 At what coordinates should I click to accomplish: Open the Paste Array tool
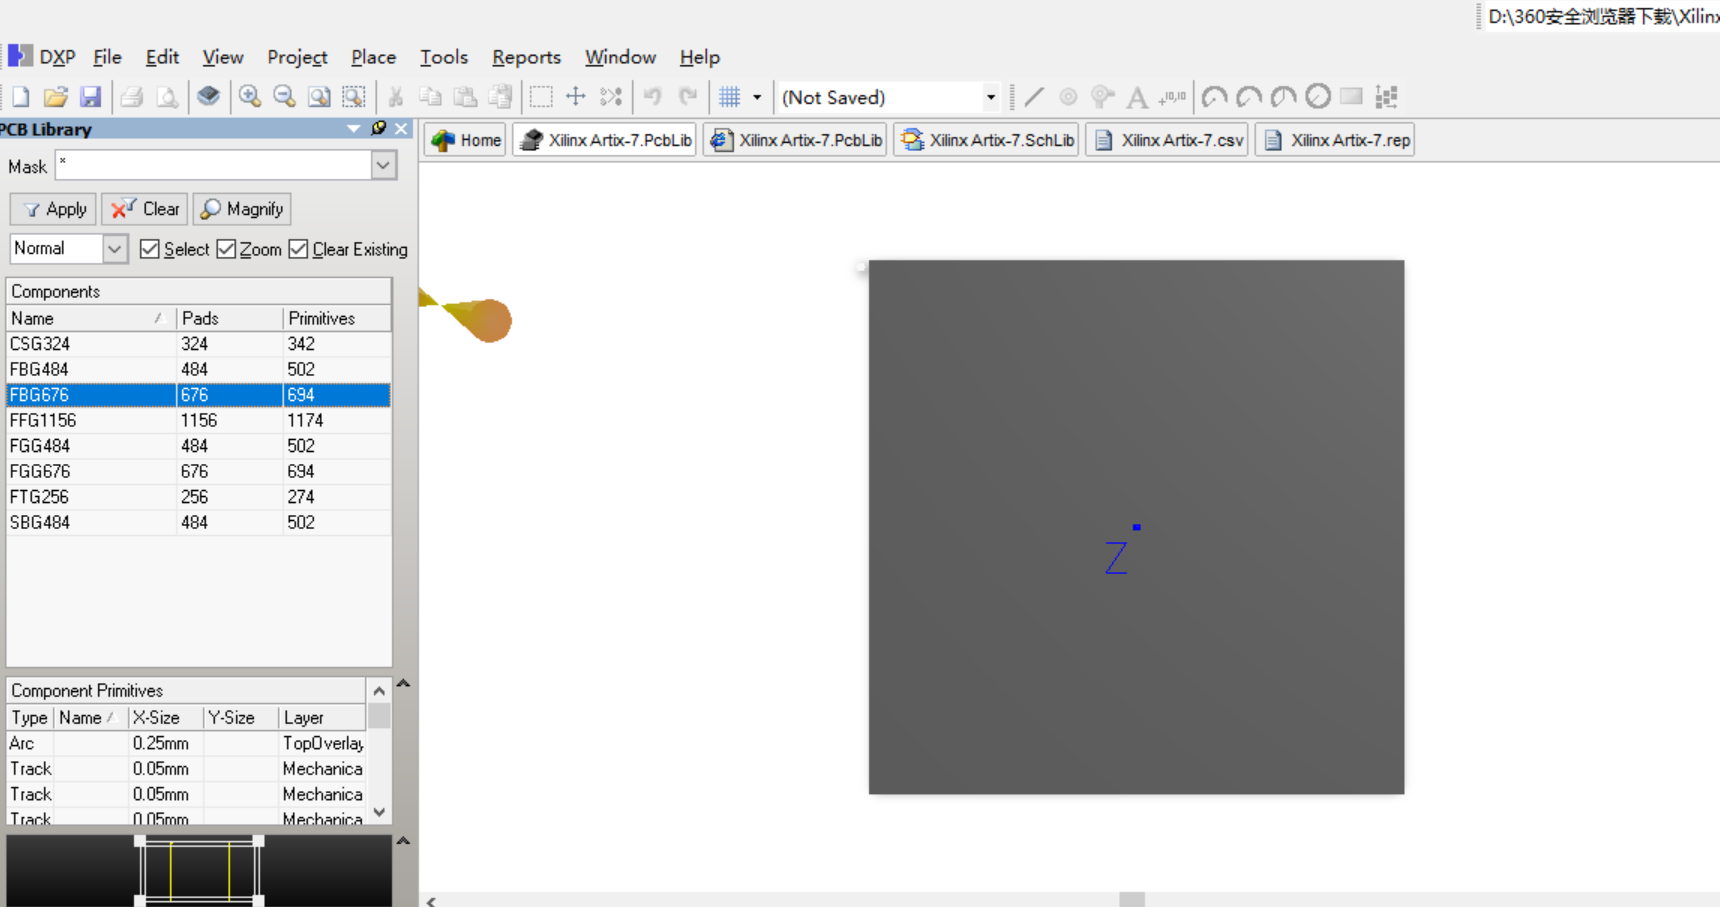pyautogui.click(x=1386, y=97)
